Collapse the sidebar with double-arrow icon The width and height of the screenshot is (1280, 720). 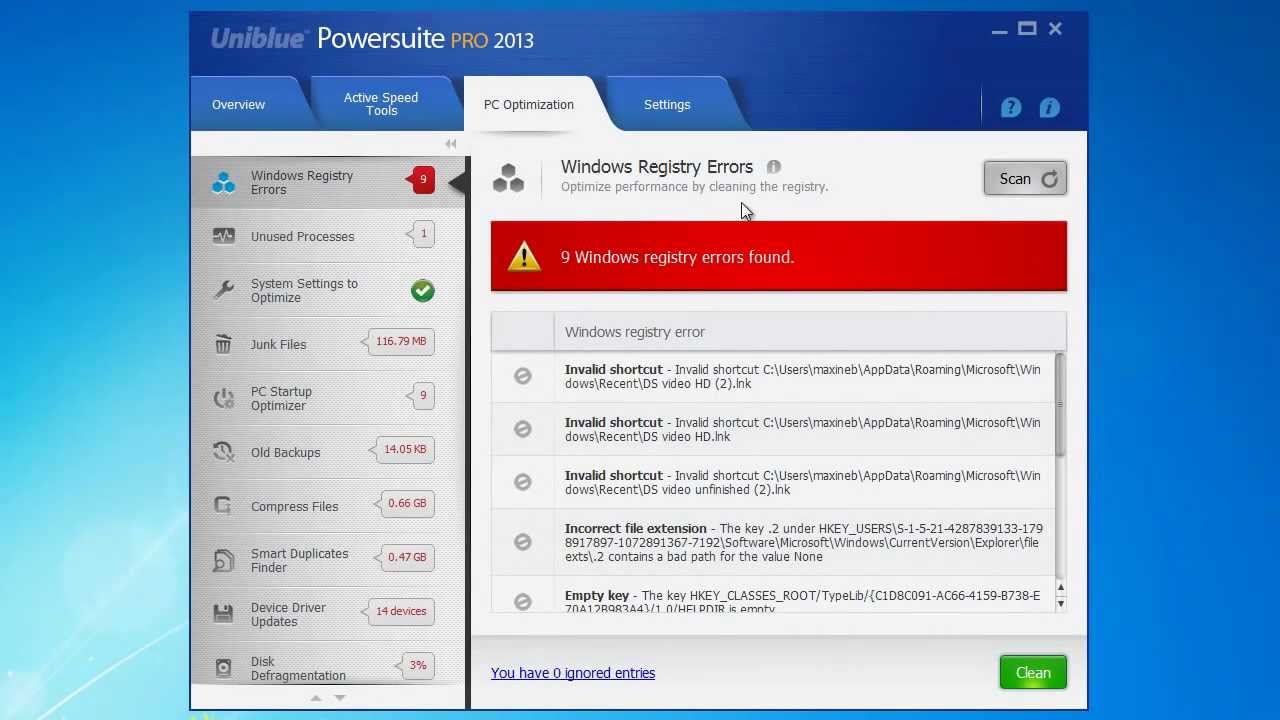451,144
